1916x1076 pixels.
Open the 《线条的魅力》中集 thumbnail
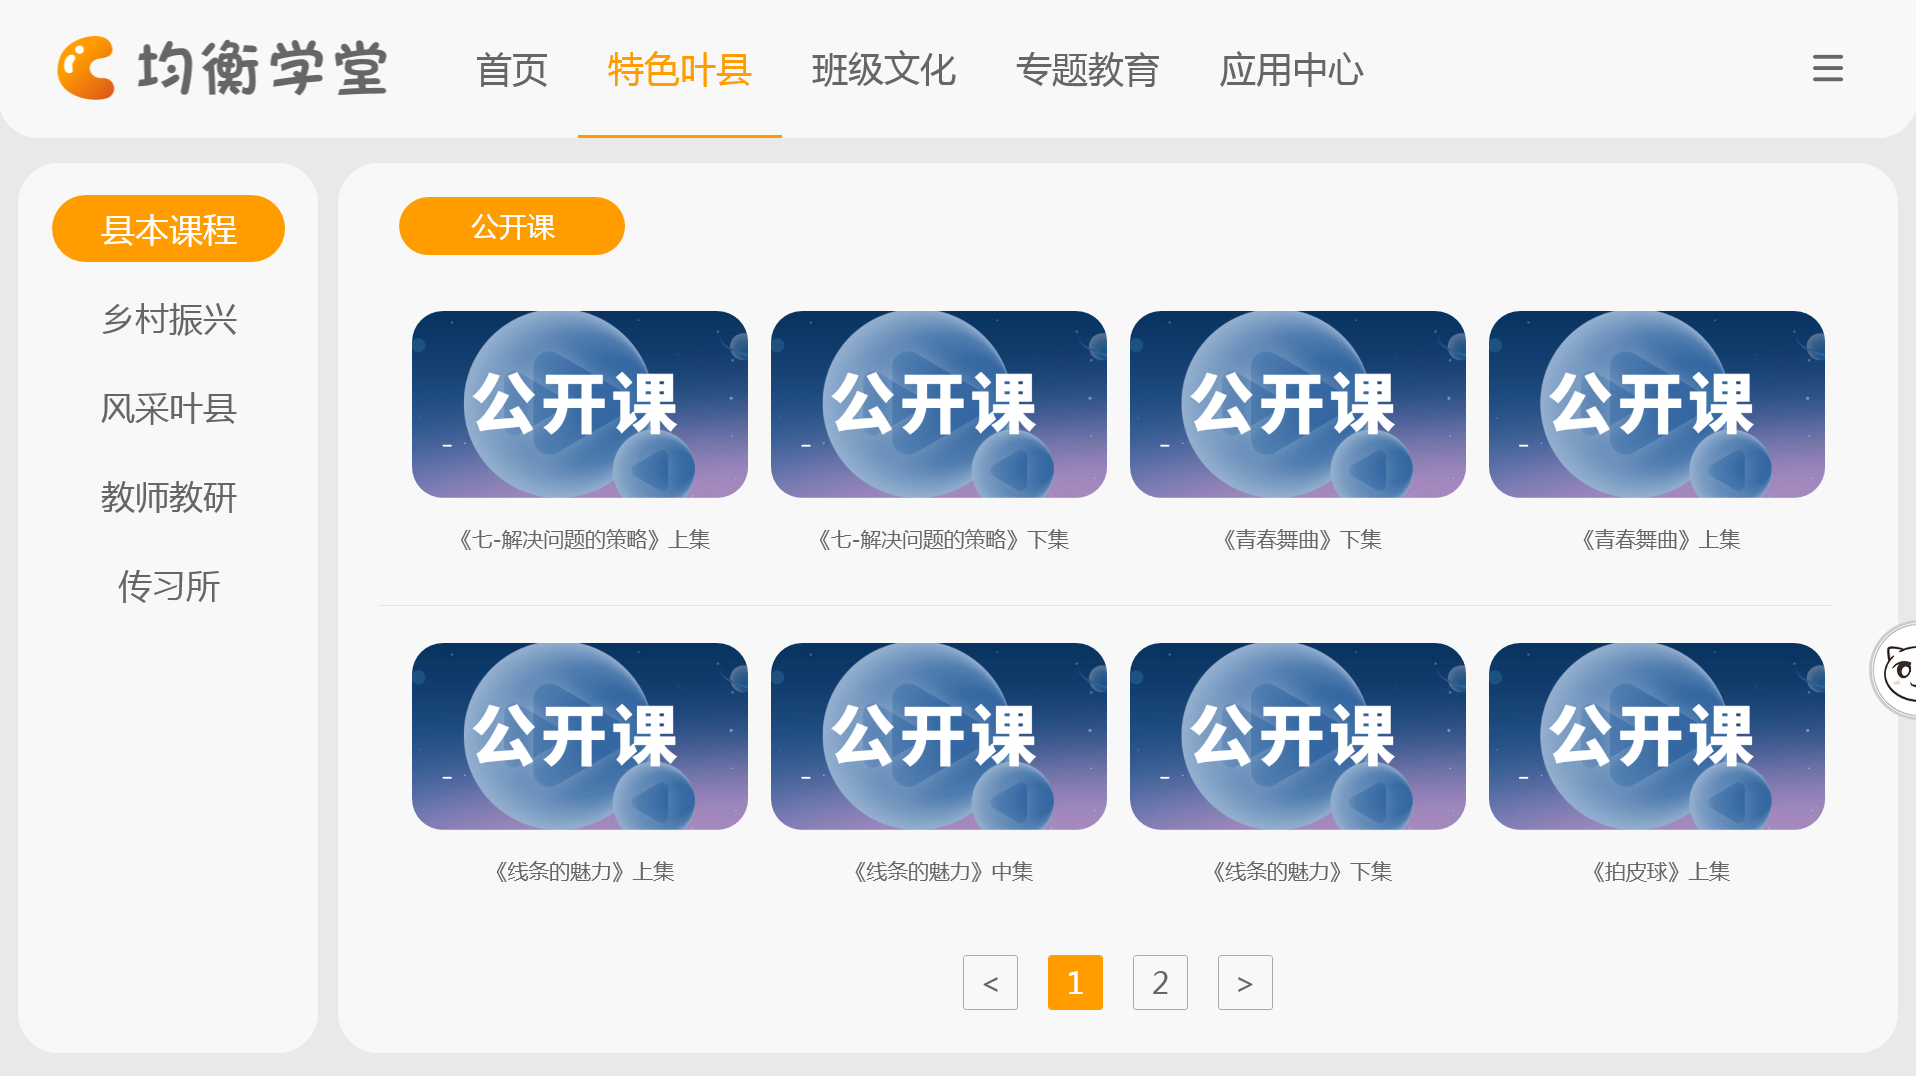pos(939,736)
